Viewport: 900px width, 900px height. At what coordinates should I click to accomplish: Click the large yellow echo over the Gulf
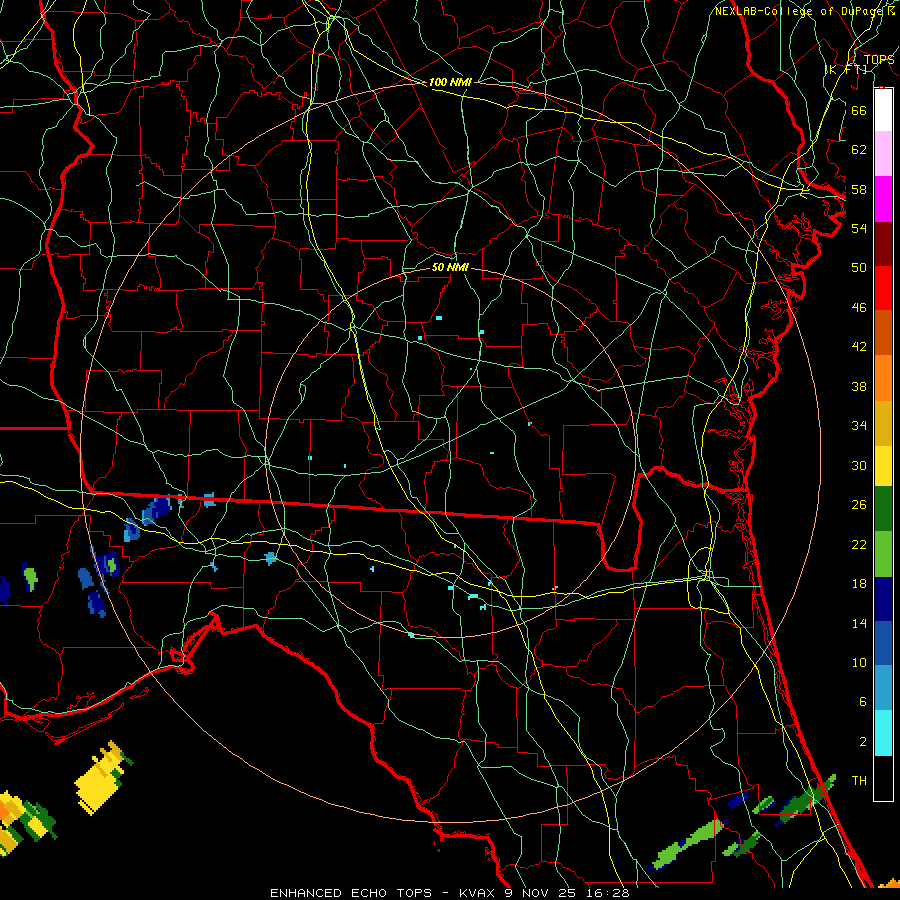(99, 782)
